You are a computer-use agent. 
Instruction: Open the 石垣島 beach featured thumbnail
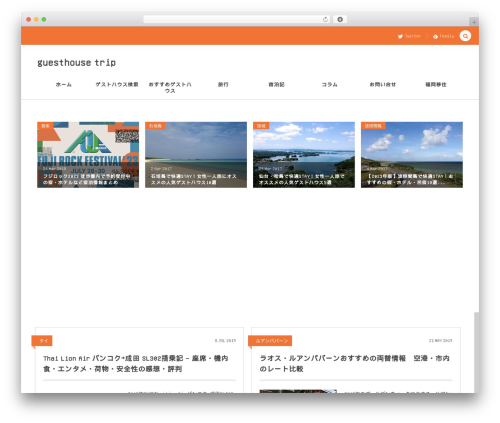[x=196, y=155]
